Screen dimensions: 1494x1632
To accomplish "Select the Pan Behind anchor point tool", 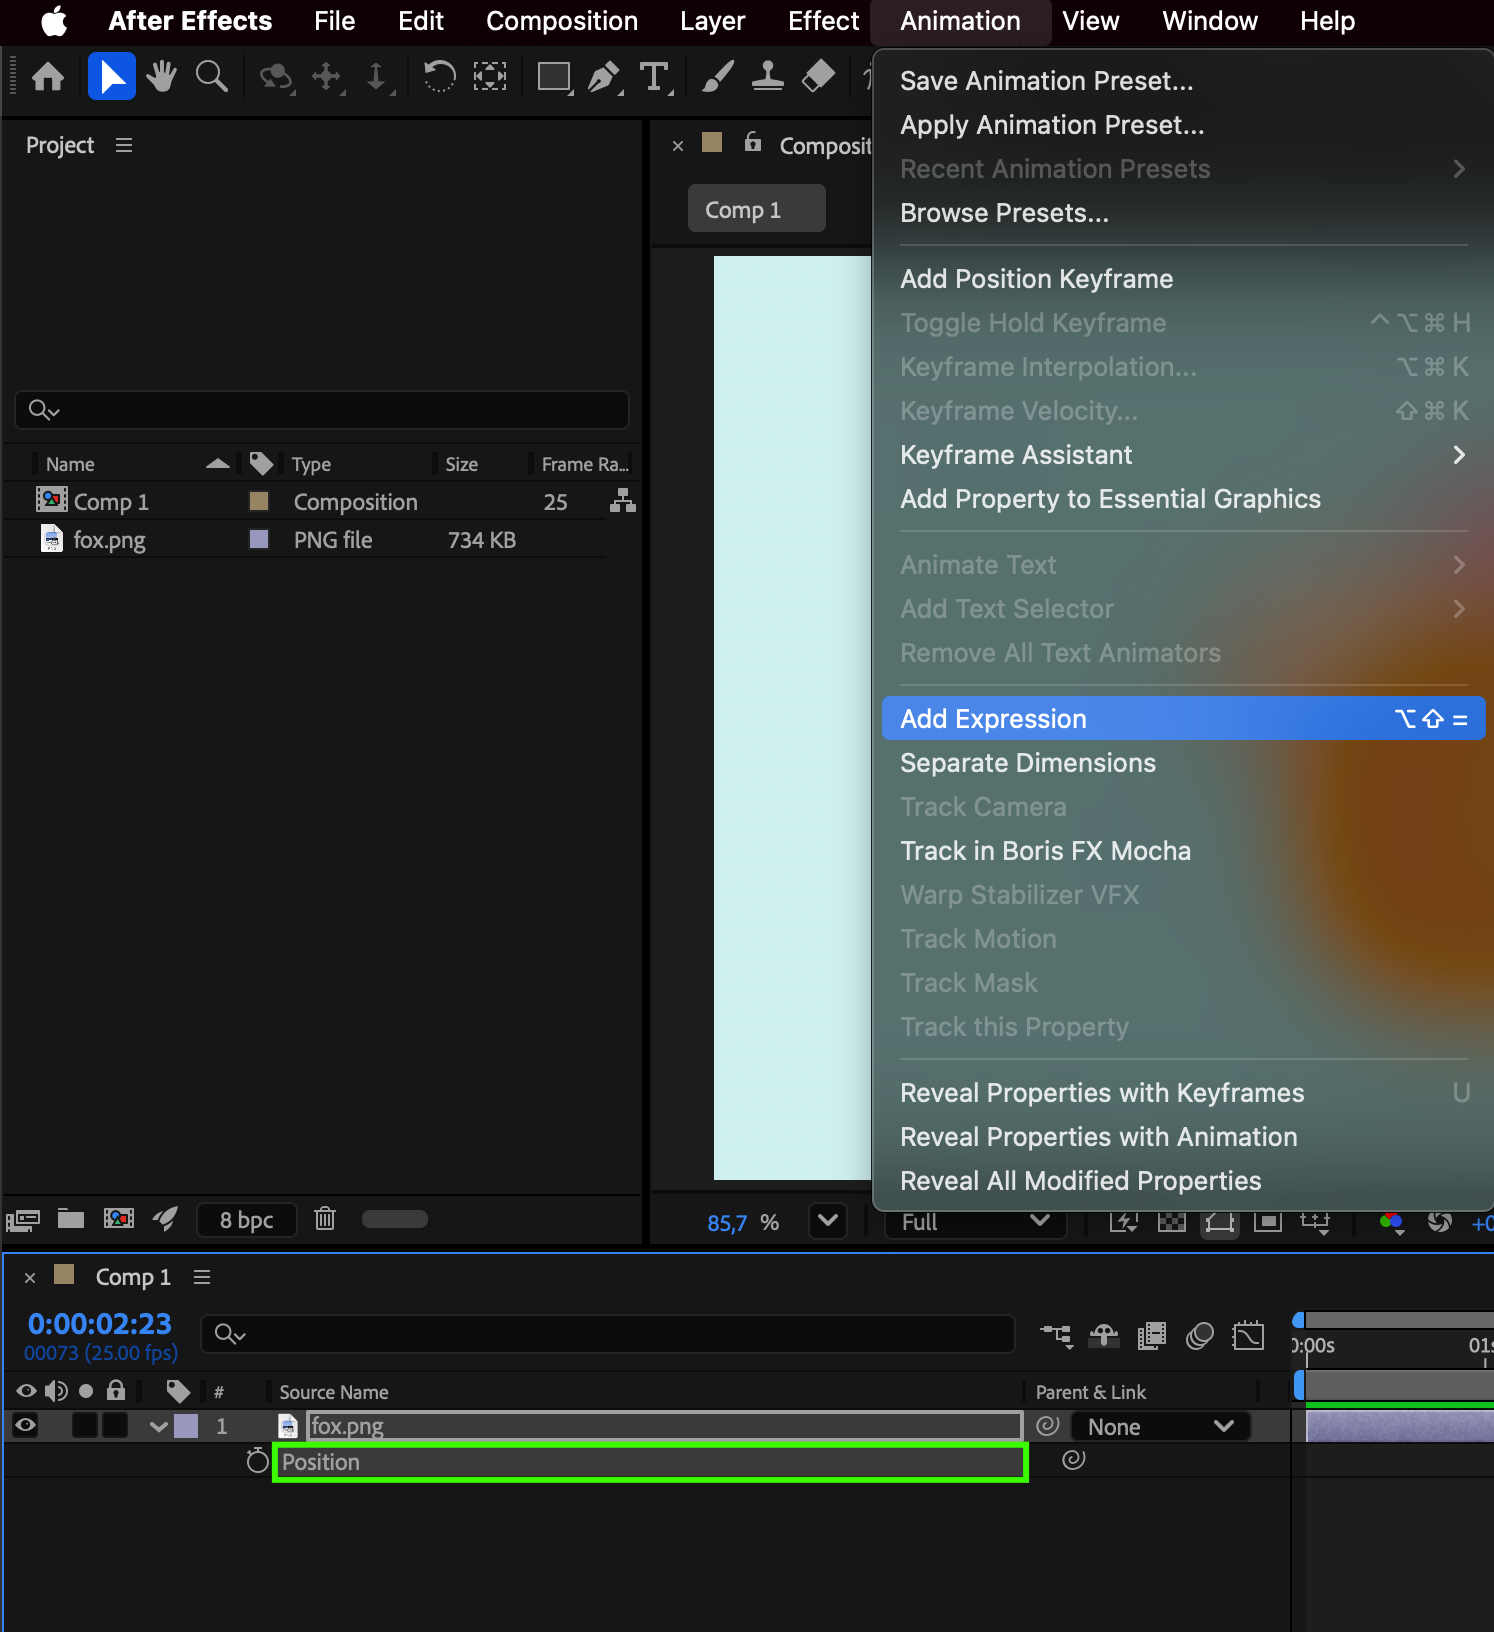I will 490,77.
